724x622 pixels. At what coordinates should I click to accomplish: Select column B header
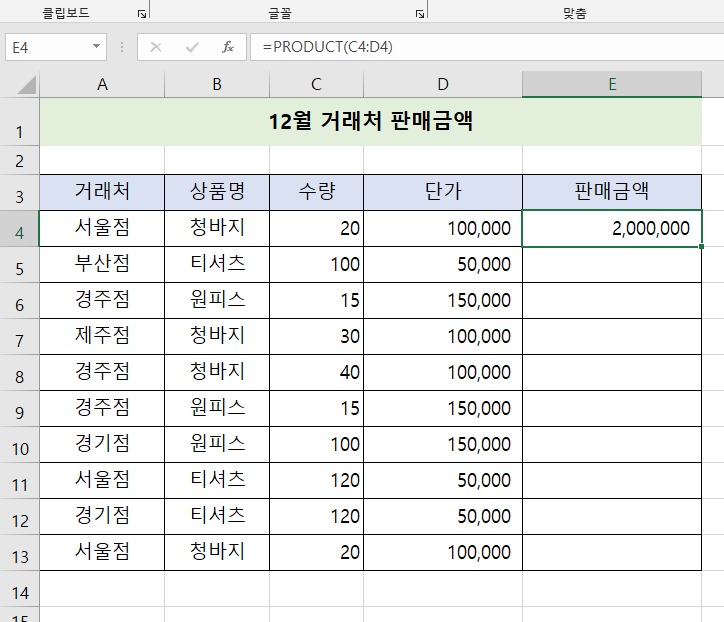[217, 85]
